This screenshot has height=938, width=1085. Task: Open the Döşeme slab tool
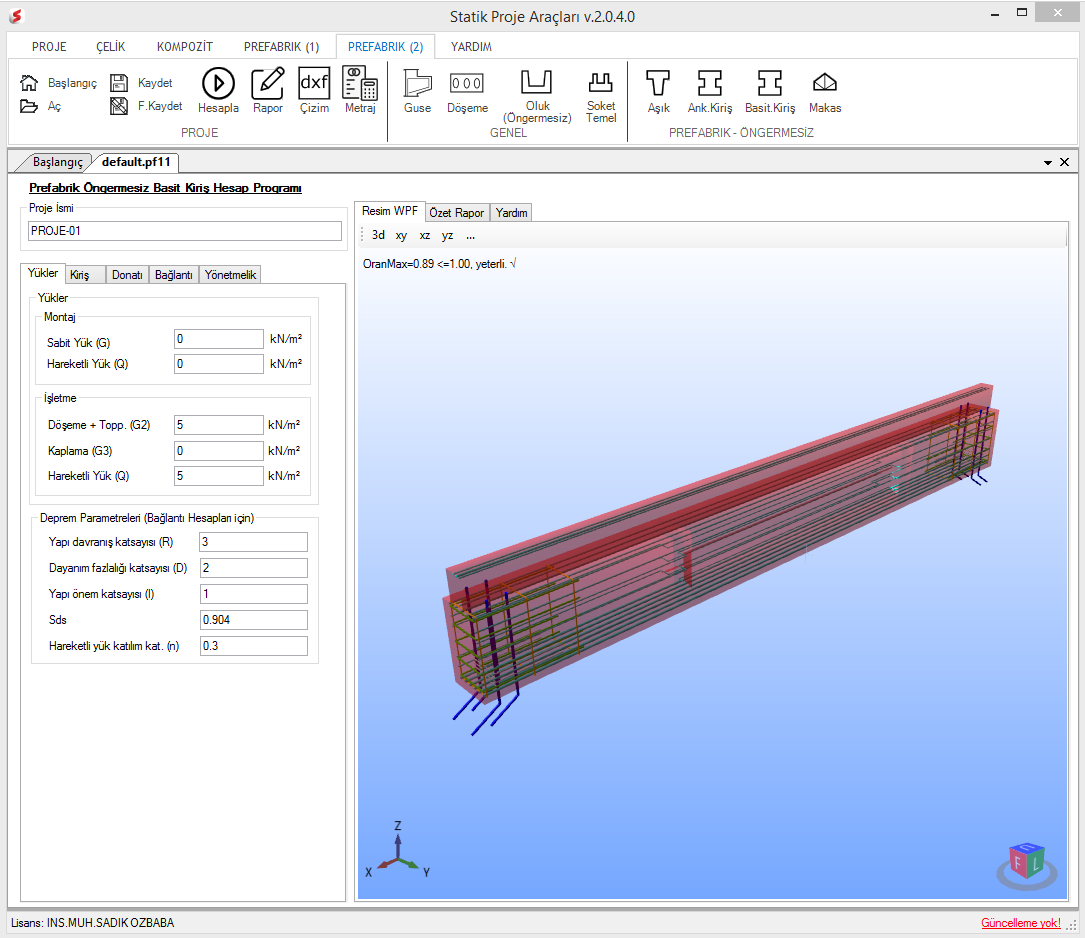[x=467, y=91]
